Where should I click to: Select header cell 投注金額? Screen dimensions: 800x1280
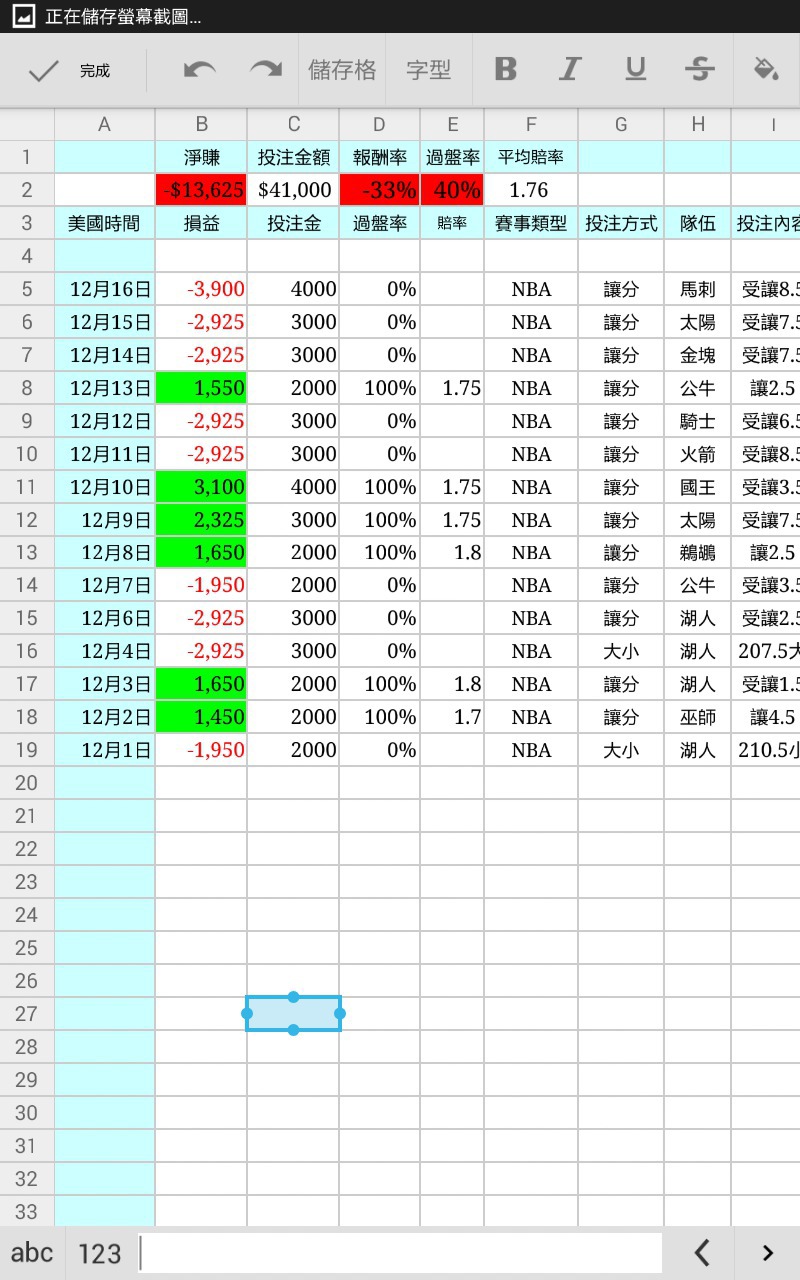pos(293,157)
